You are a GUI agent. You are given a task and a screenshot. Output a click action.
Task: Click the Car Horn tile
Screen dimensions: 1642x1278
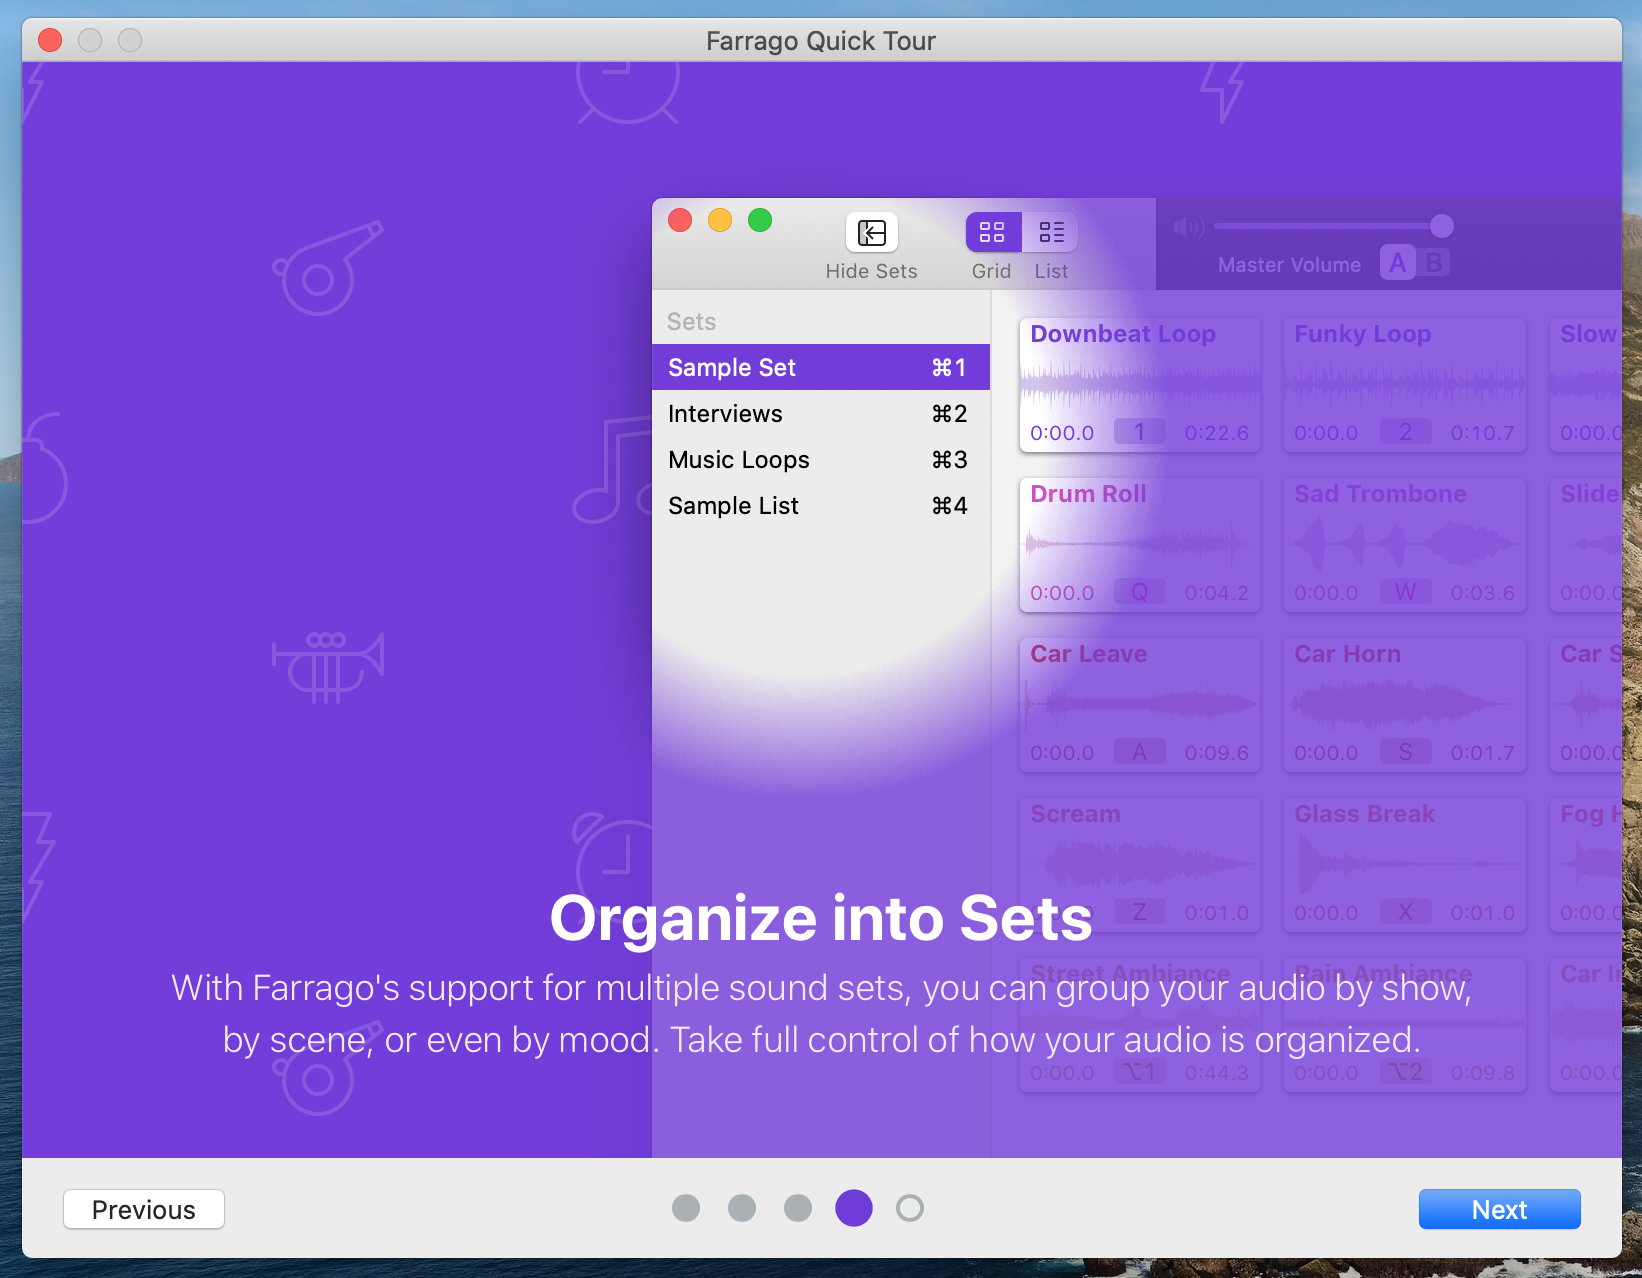pyautogui.click(x=1405, y=705)
